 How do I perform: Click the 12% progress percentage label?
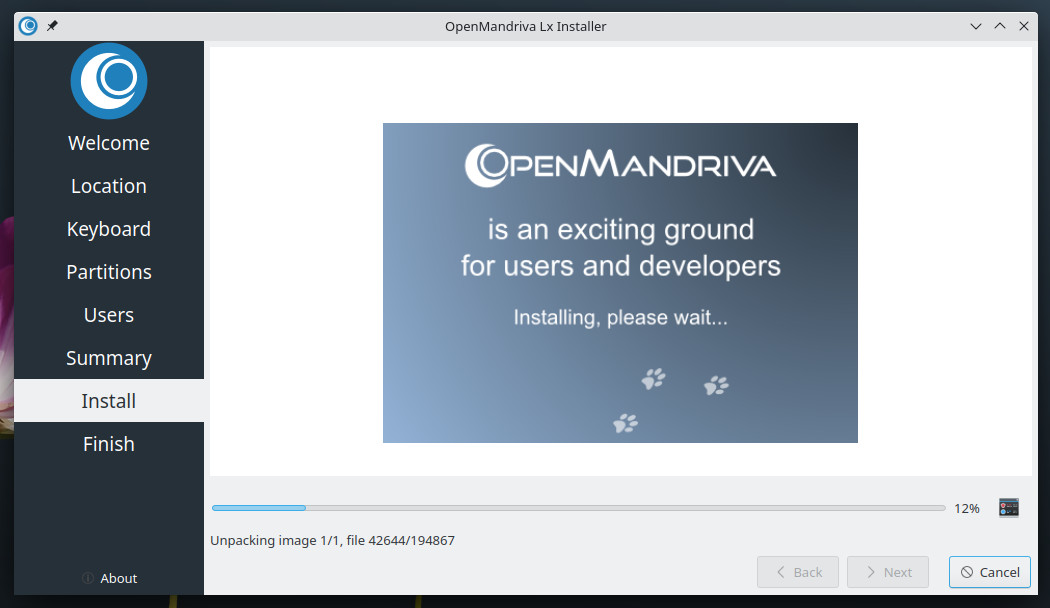[967, 508]
